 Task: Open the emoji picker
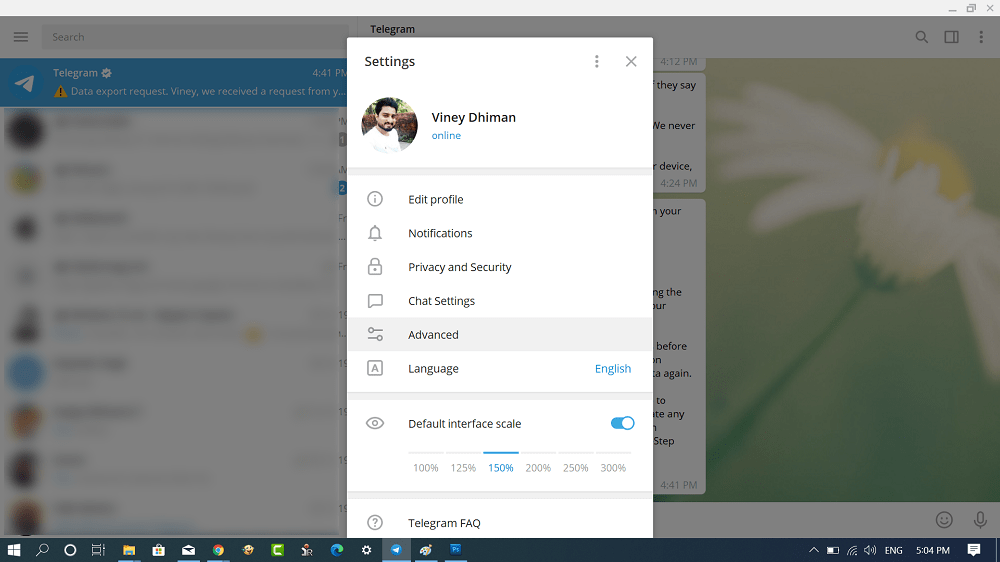(x=944, y=520)
